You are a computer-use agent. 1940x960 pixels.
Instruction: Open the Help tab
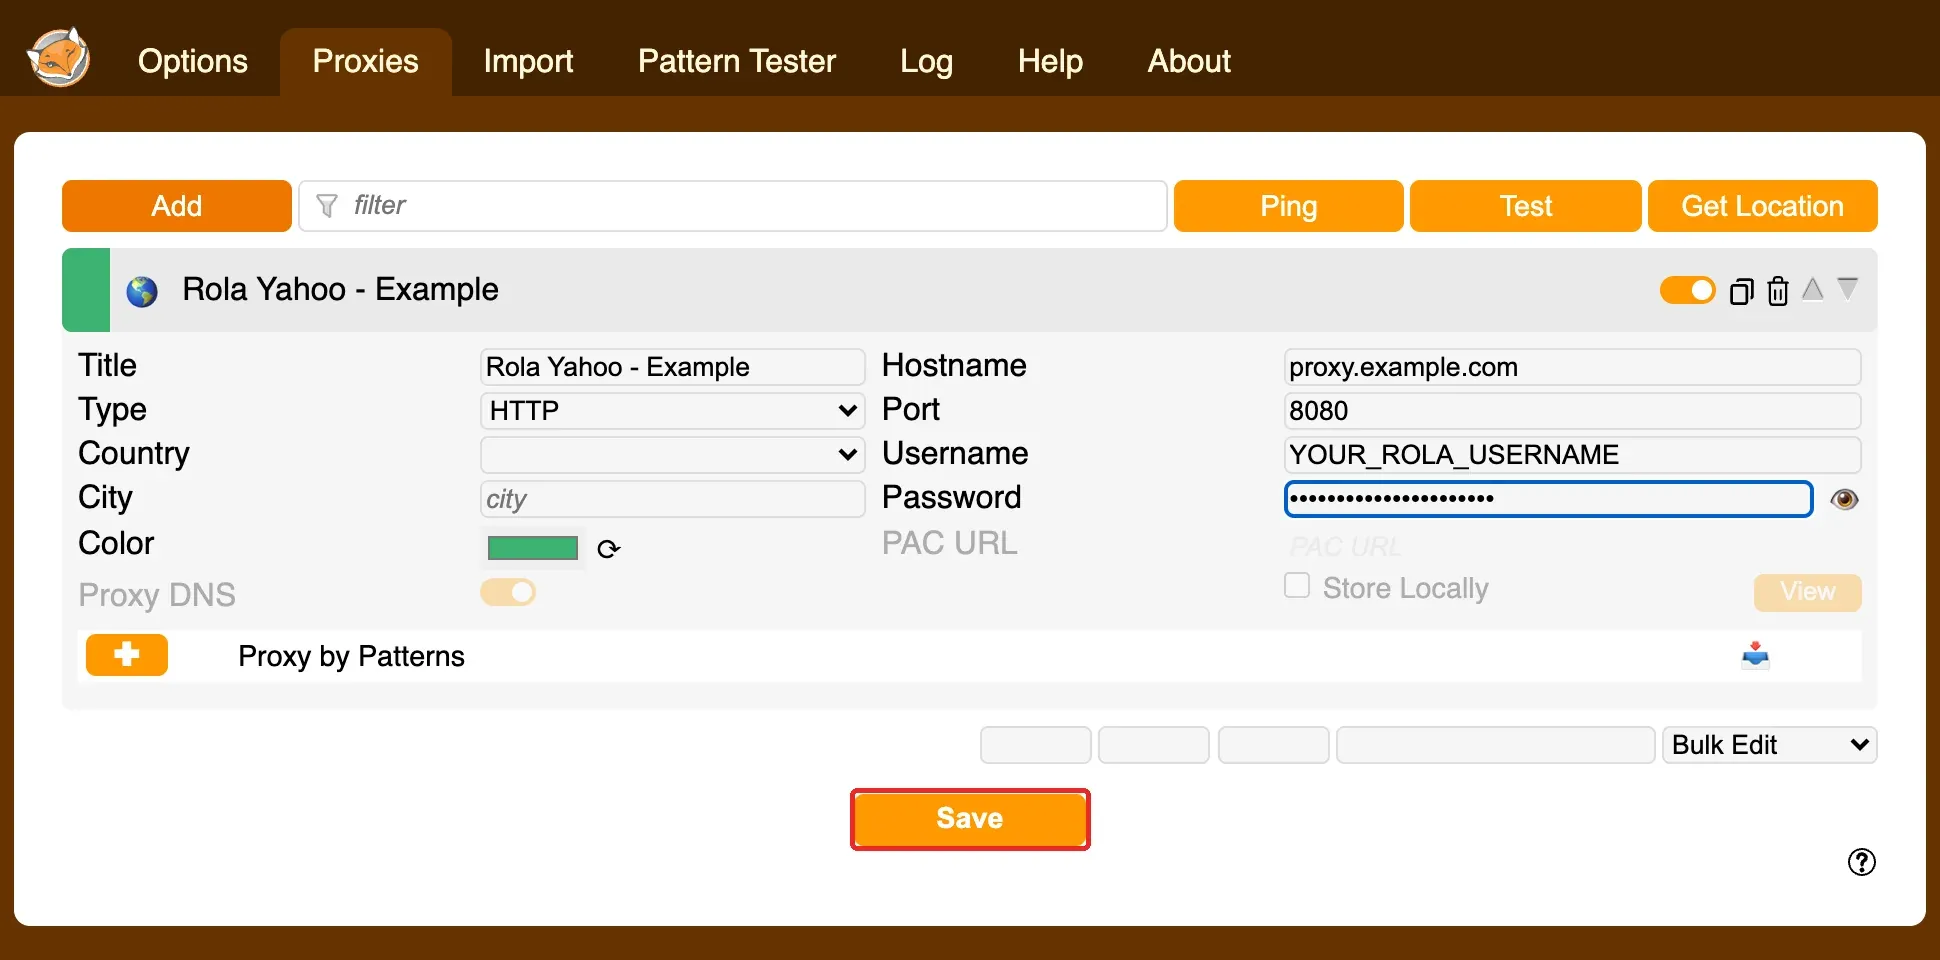coord(1050,61)
